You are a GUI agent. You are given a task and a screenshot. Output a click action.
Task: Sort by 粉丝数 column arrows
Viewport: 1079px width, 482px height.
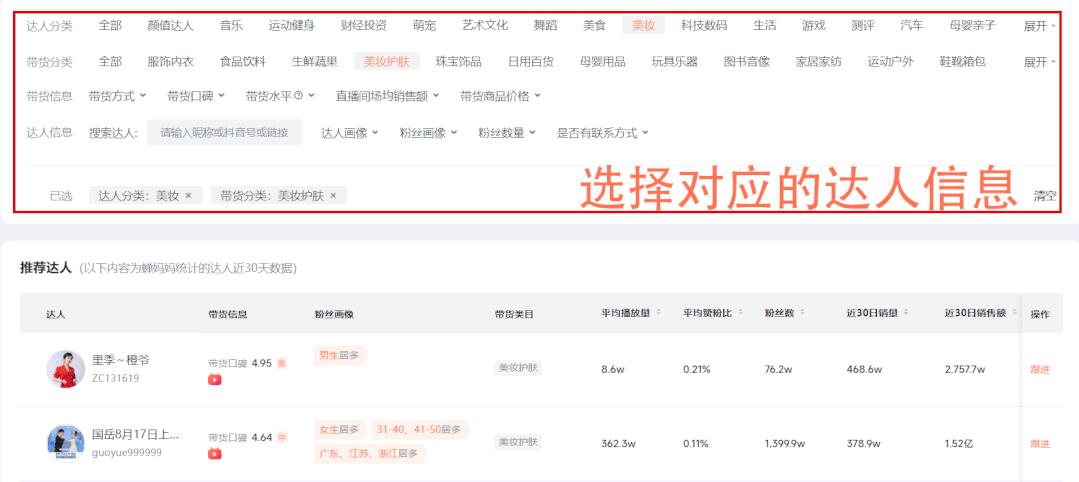[802, 314]
